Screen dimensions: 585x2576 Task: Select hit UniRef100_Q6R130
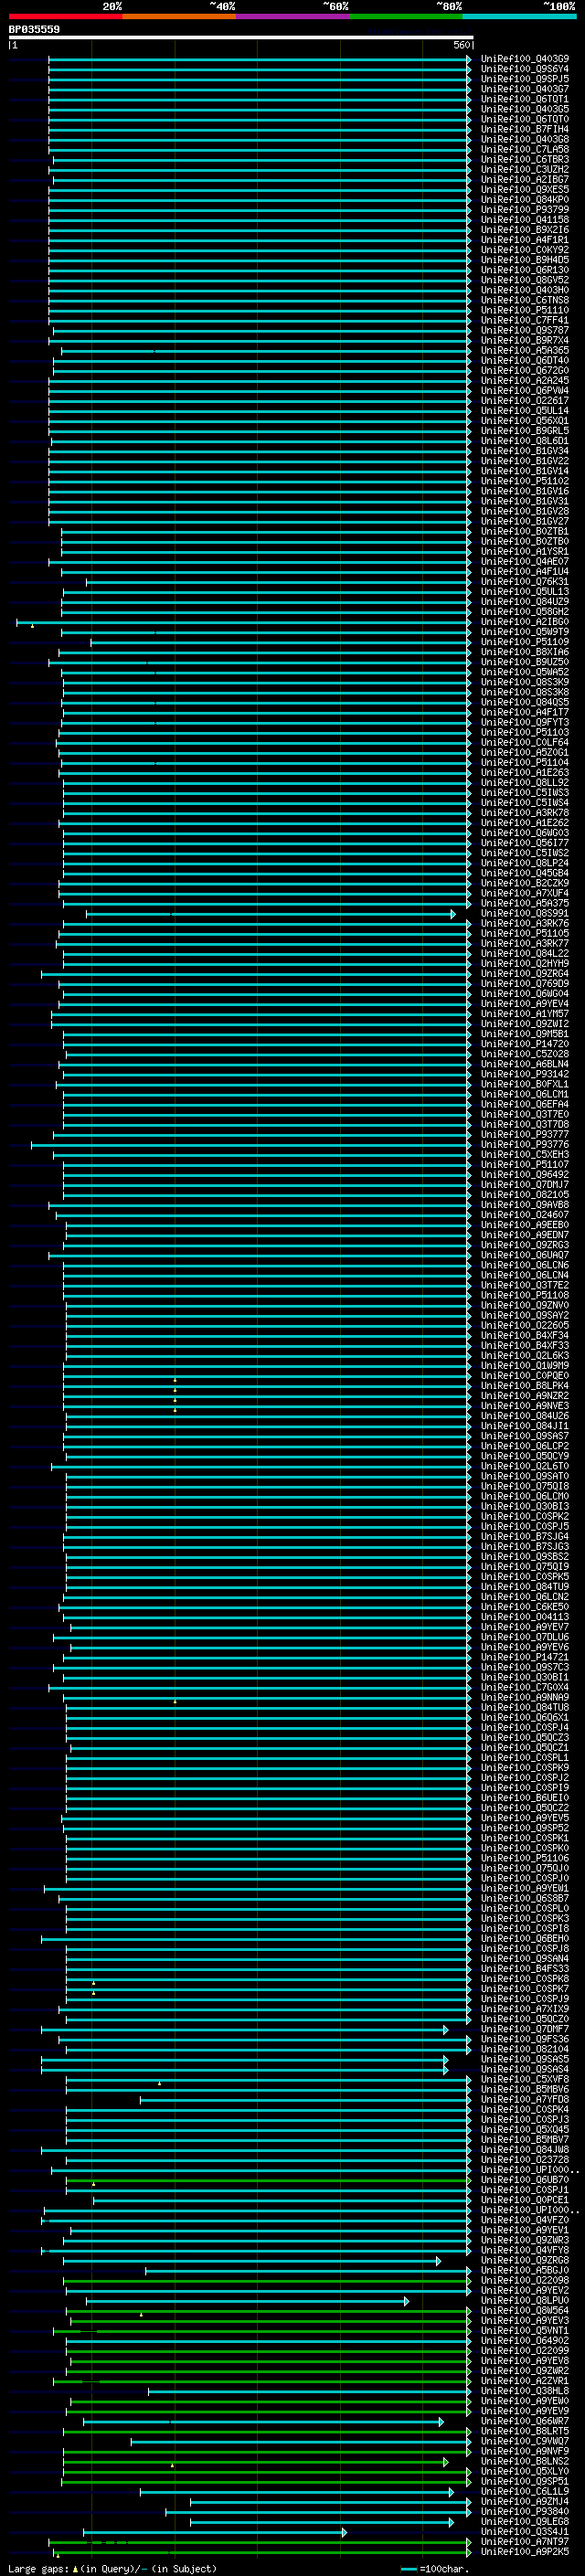point(525,270)
